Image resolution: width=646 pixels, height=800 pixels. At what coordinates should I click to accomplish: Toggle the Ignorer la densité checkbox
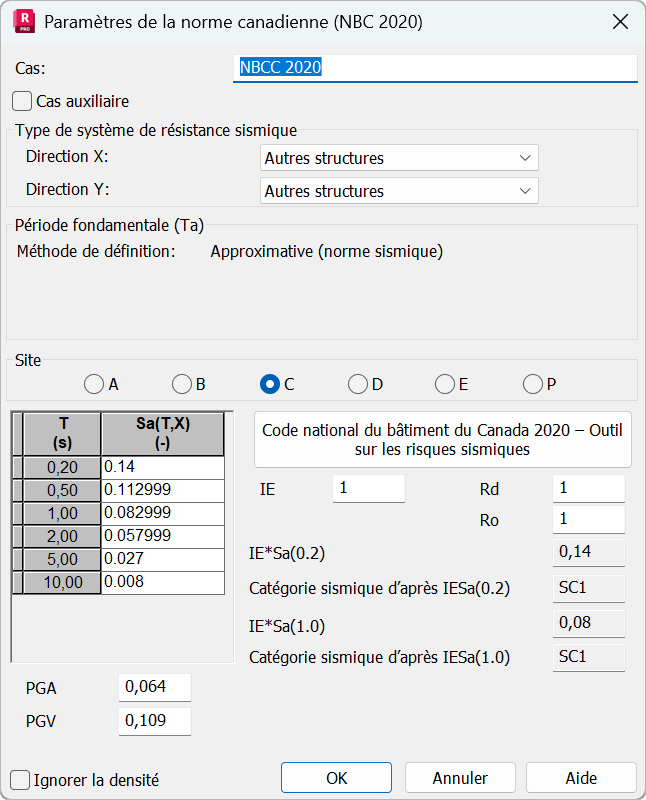pos(20,780)
